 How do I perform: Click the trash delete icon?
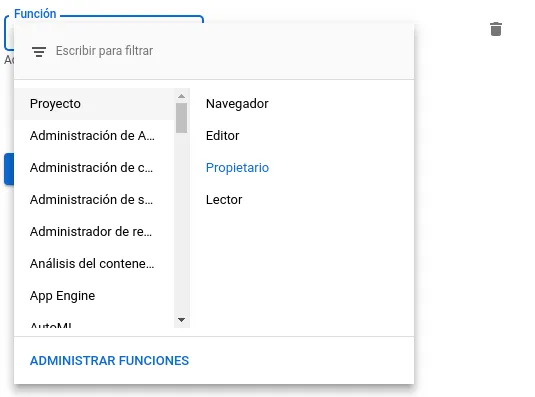[x=496, y=29]
